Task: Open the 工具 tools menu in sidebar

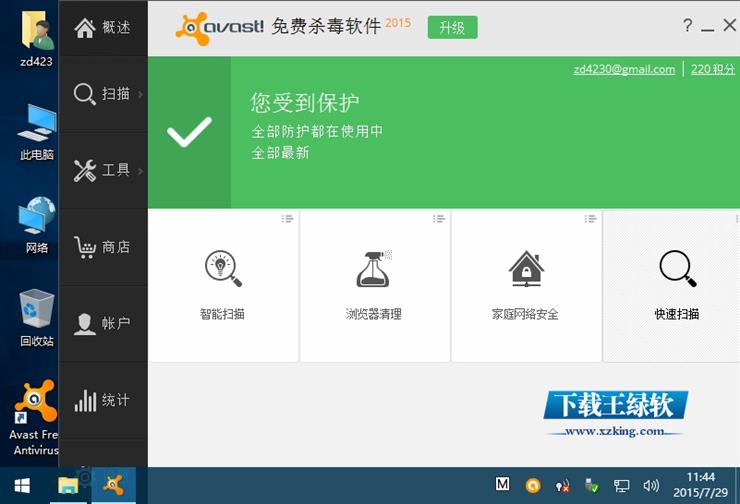Action: [x=102, y=170]
